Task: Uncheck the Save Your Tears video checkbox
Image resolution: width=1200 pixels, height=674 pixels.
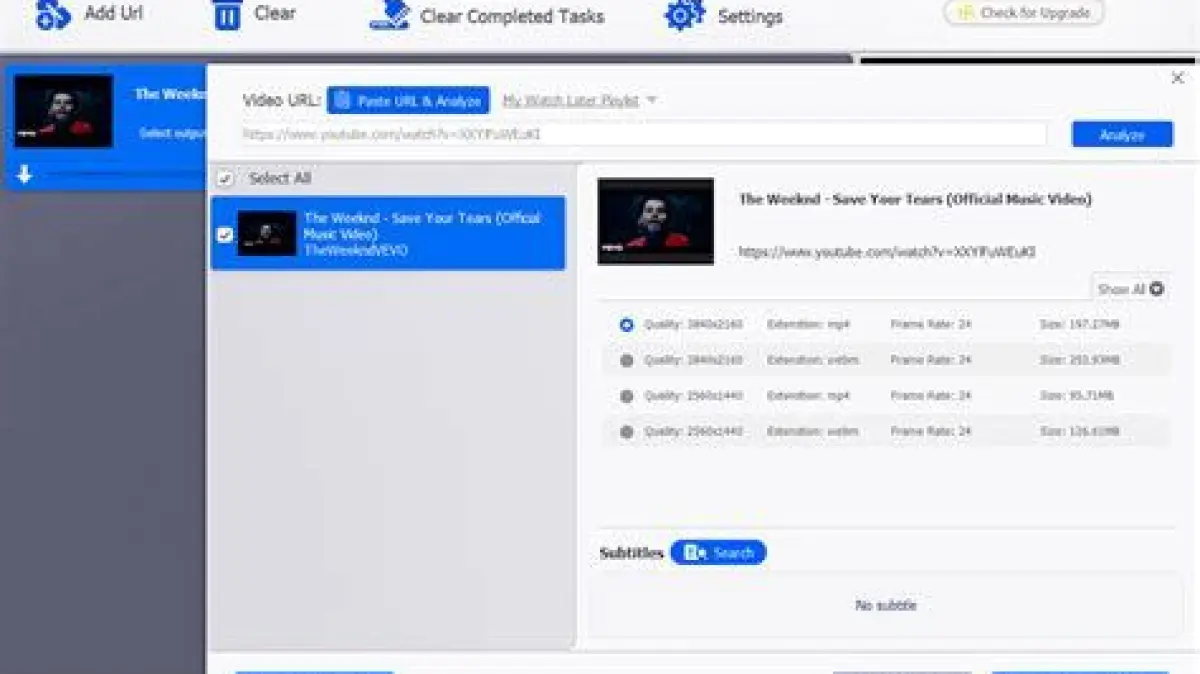Action: point(225,234)
